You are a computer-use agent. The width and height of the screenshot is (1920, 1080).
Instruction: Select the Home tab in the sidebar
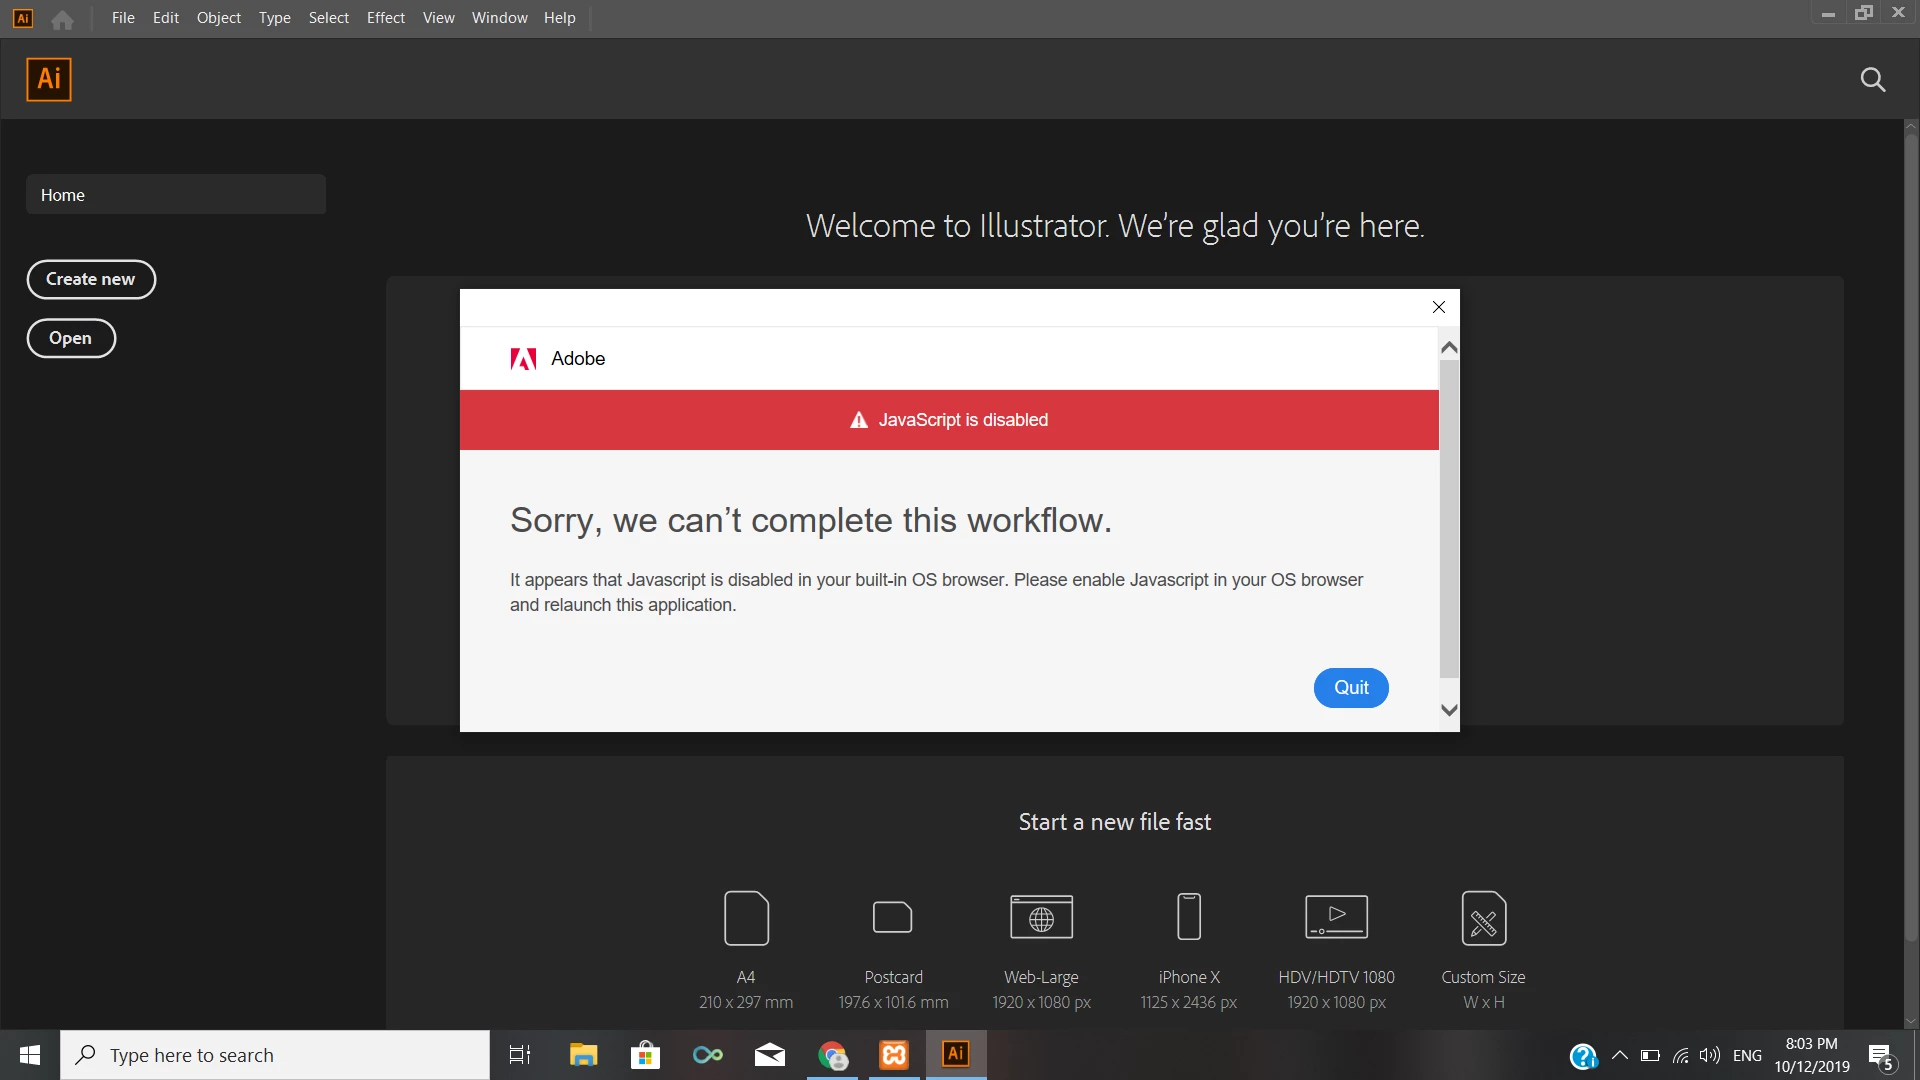pyautogui.click(x=176, y=195)
